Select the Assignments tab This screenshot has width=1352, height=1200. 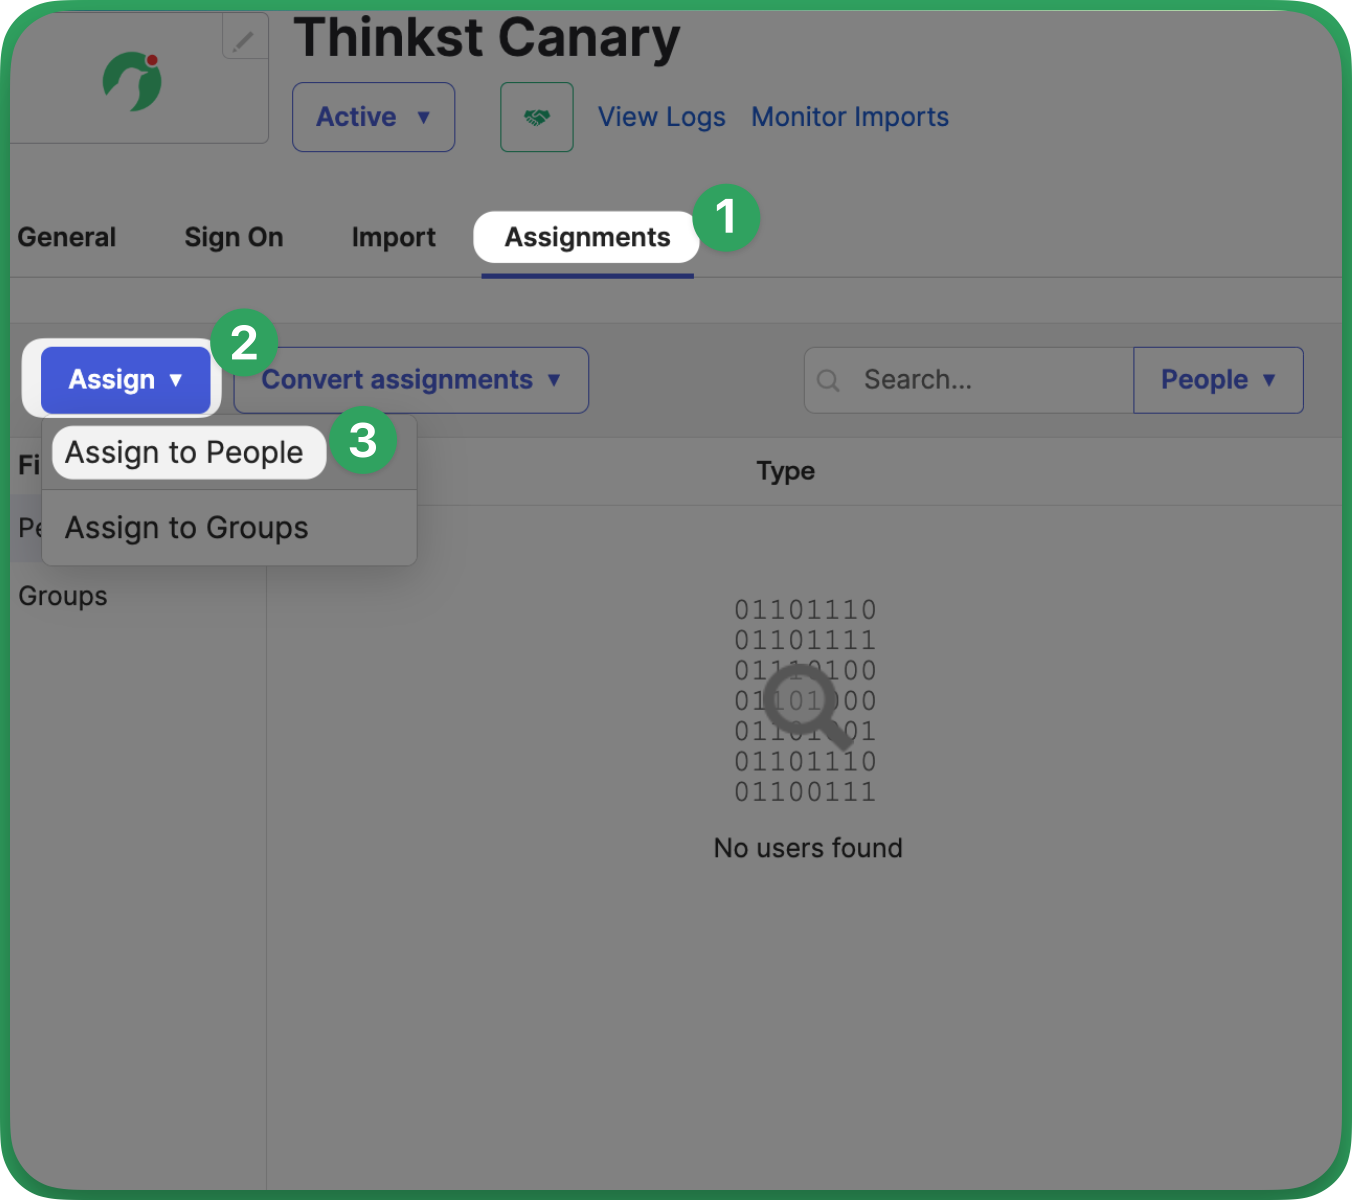coord(587,237)
